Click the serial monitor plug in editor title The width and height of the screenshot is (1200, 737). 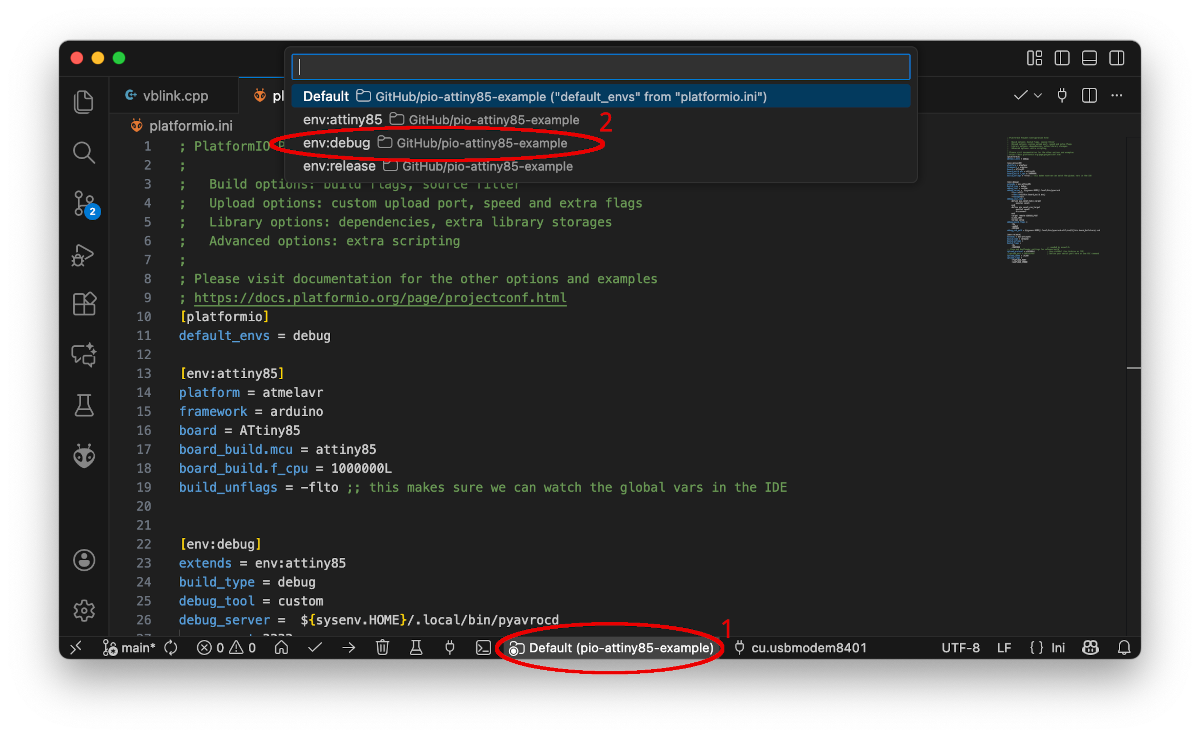pyautogui.click(x=1062, y=96)
